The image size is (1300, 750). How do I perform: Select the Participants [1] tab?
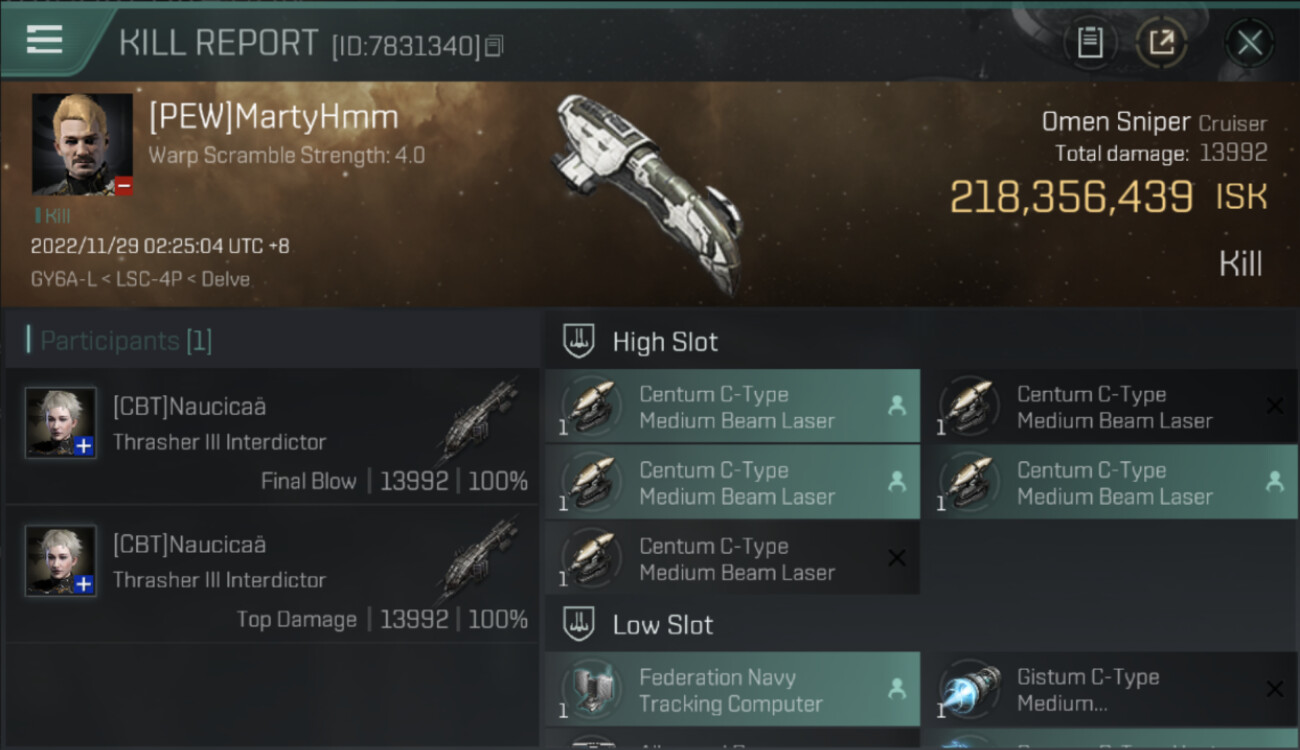[x=122, y=341]
